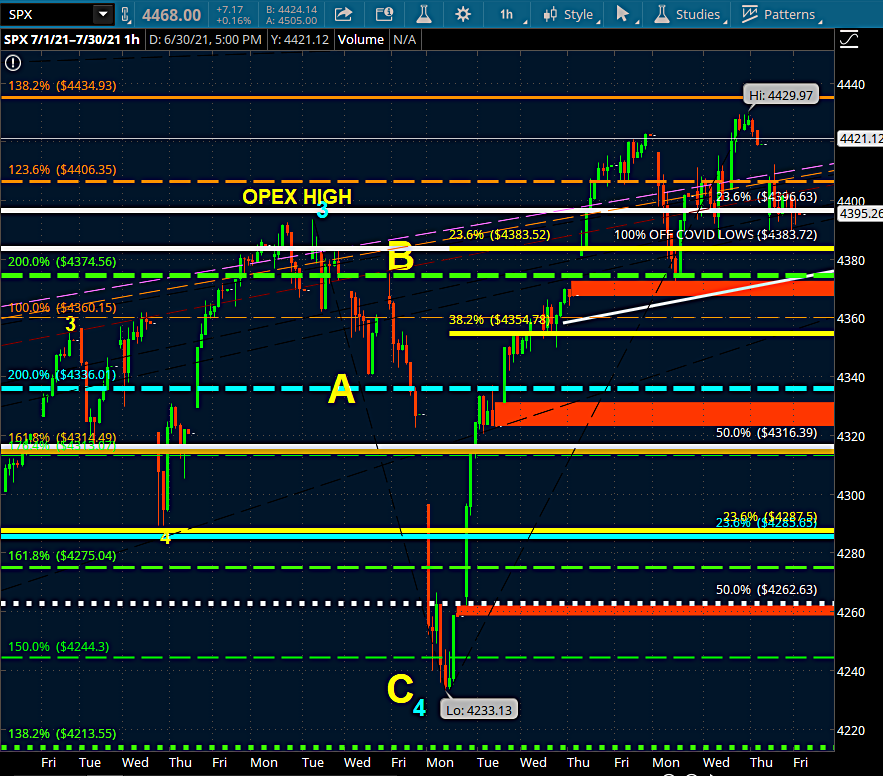This screenshot has width=883, height=776.
Task: Open the Patterns dropdown
Action: [x=780, y=14]
